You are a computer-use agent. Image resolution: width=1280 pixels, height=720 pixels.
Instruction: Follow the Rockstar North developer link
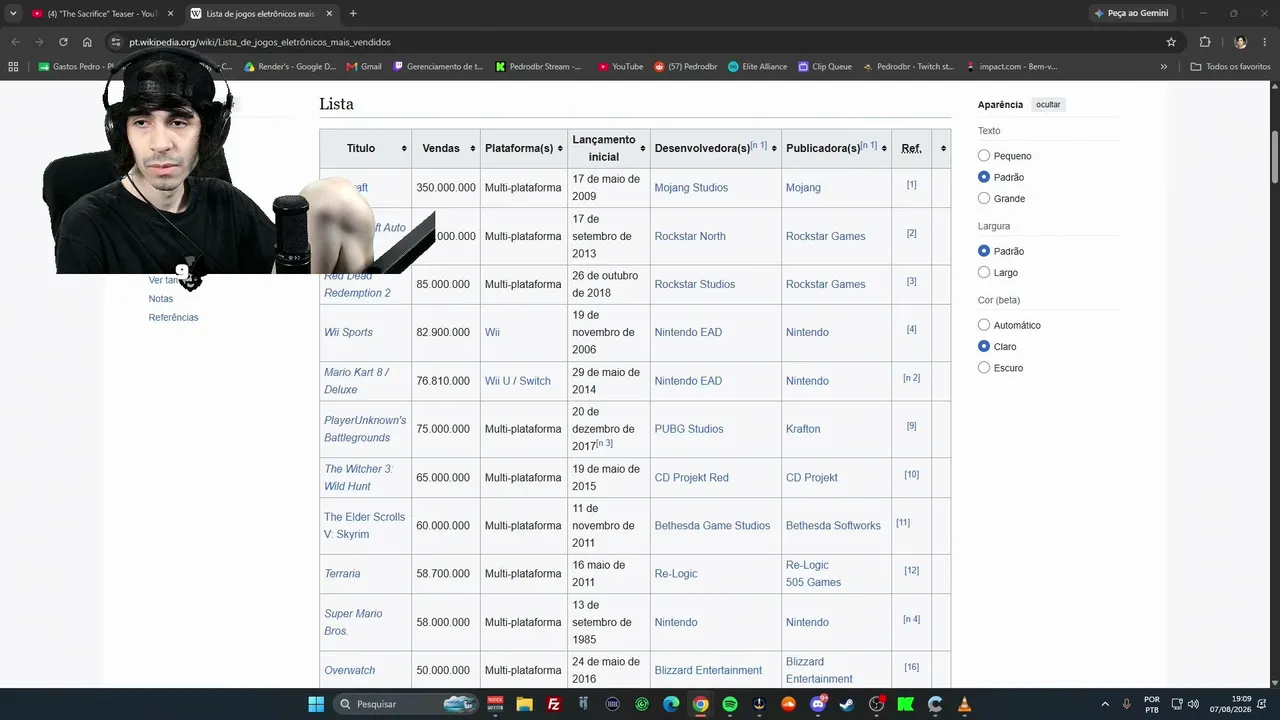(690, 236)
